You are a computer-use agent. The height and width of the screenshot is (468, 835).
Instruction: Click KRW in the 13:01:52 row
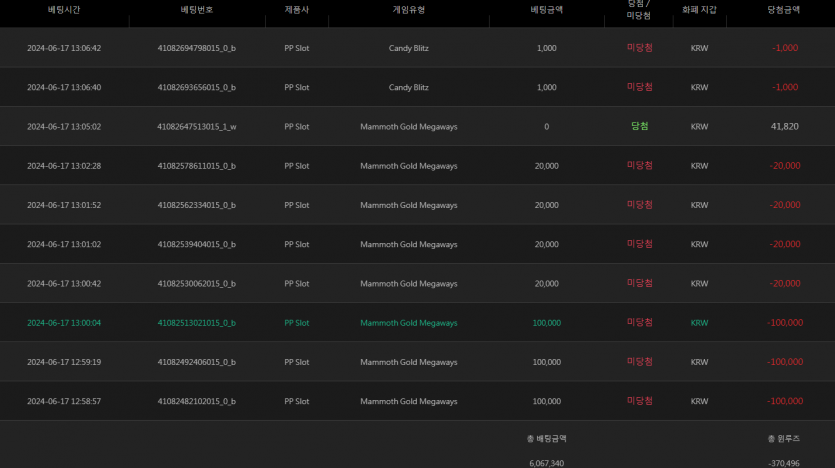(x=699, y=205)
